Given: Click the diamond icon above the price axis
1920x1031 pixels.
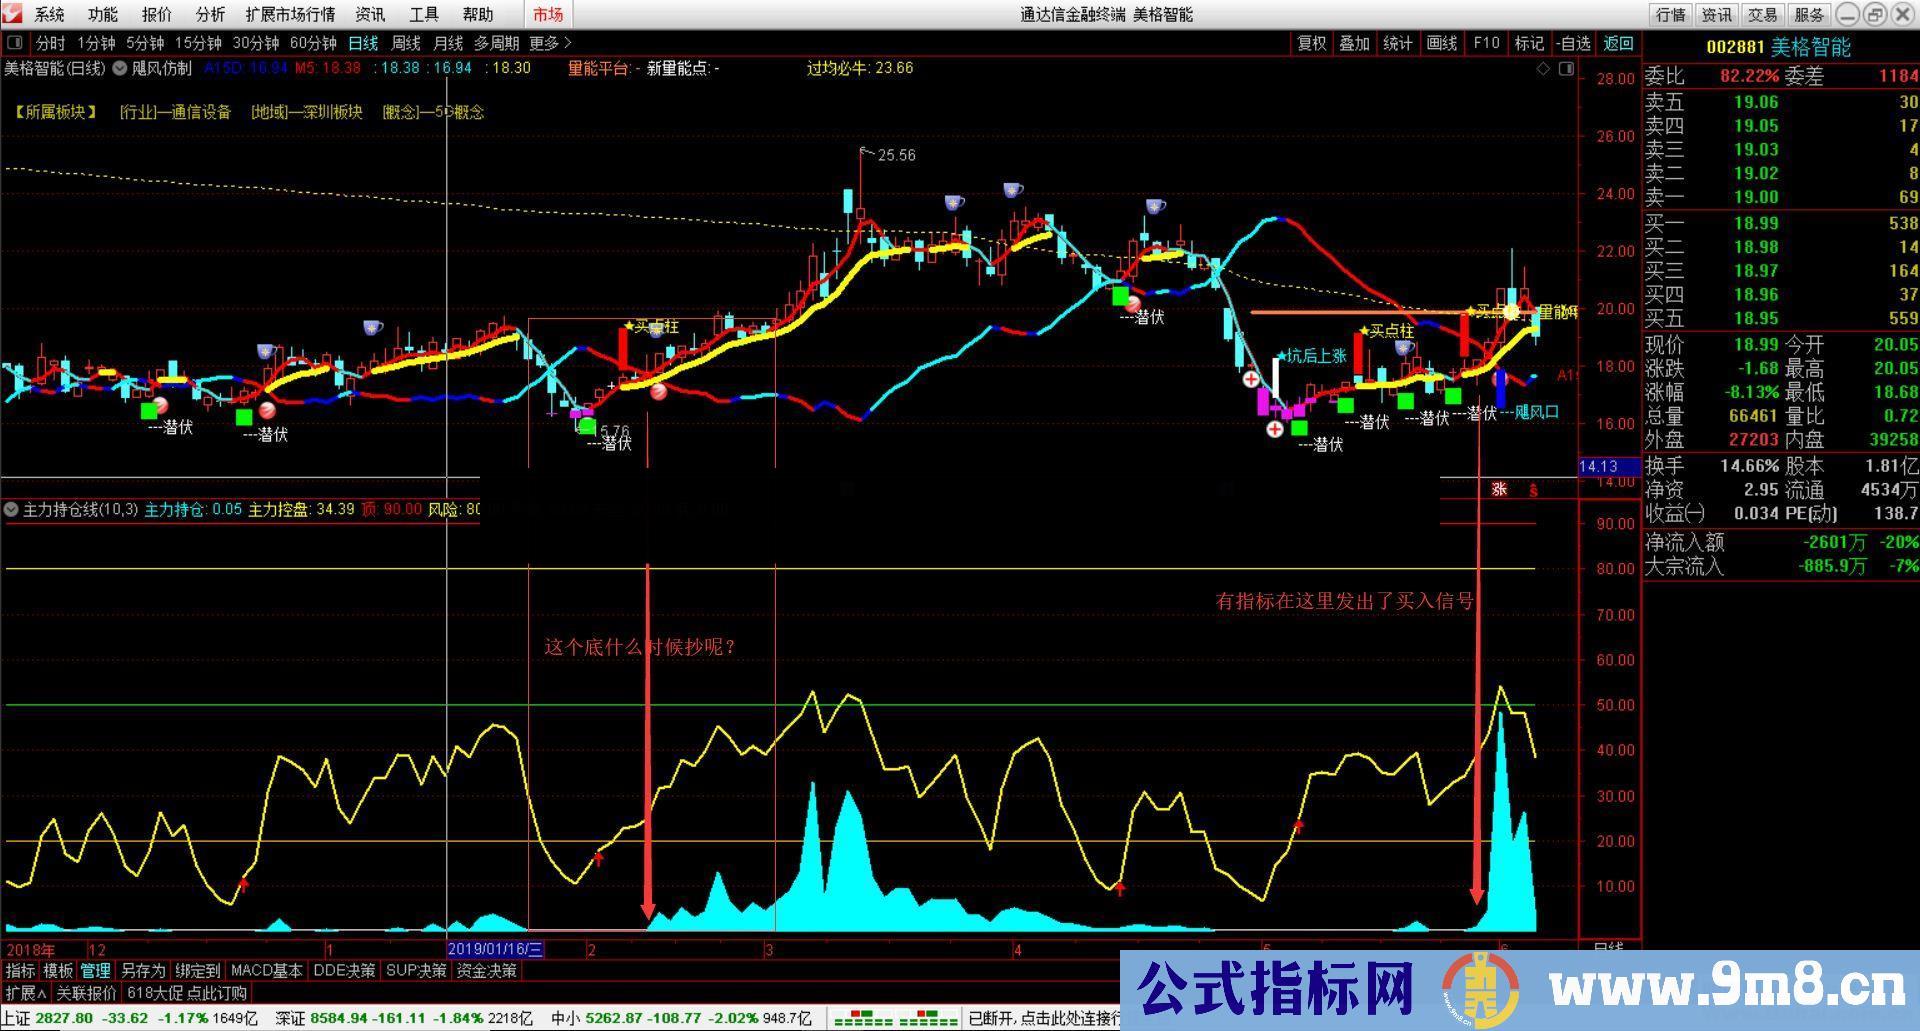Looking at the screenshot, I should 1543,68.
